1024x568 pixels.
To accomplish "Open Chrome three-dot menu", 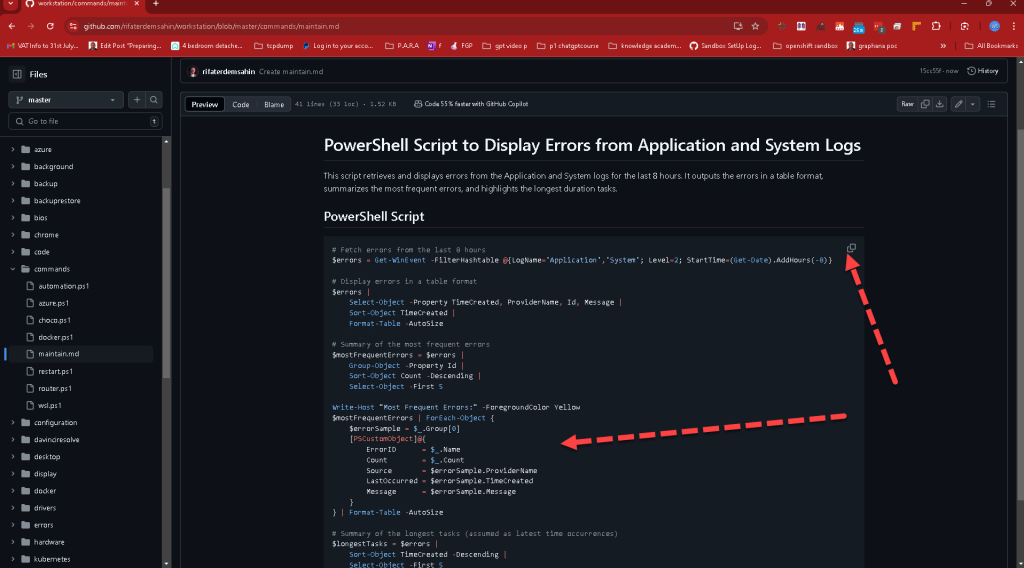I will (1013, 26).
